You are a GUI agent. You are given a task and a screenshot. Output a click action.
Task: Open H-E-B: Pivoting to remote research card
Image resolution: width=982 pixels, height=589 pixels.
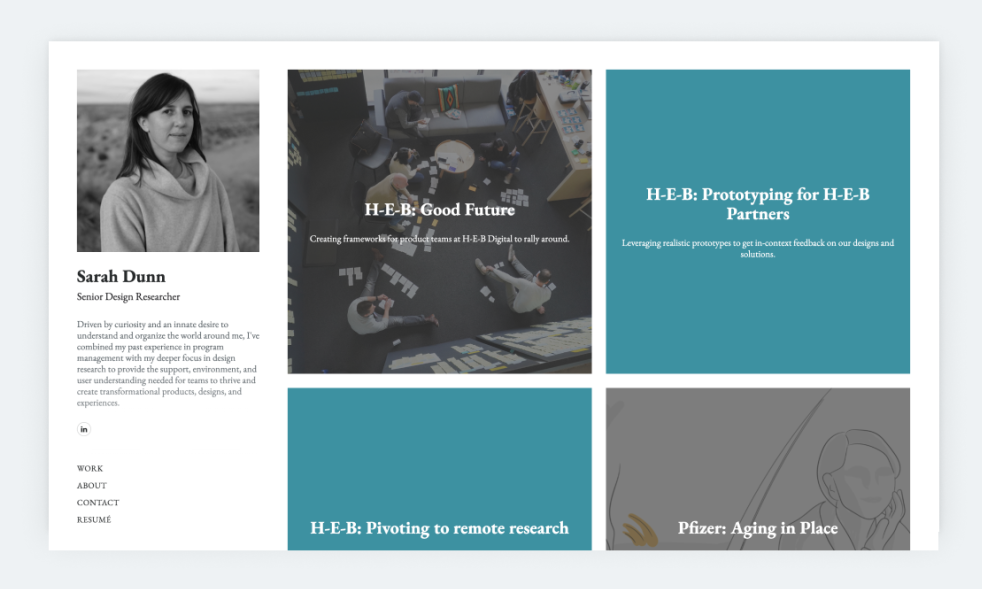tap(439, 469)
